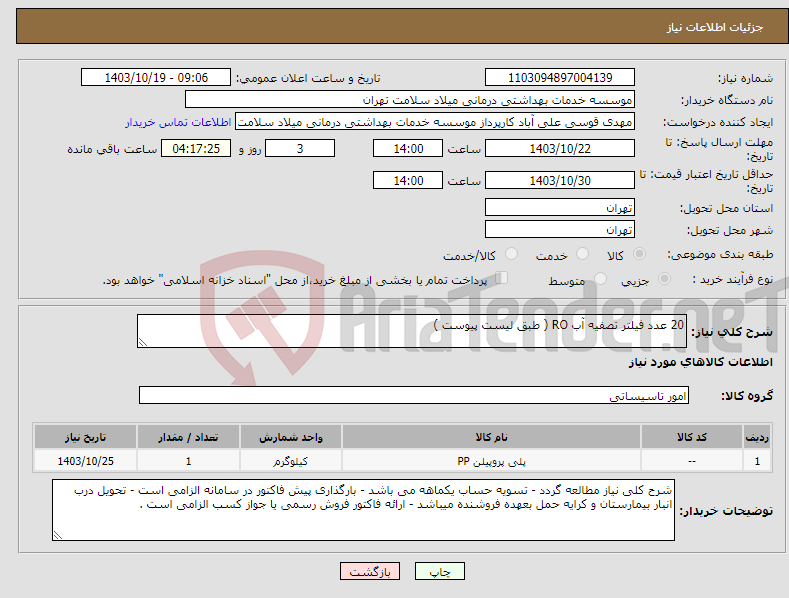This screenshot has width=789, height=598.
Task: Click the بازگشت (back) button
Action: [x=370, y=571]
